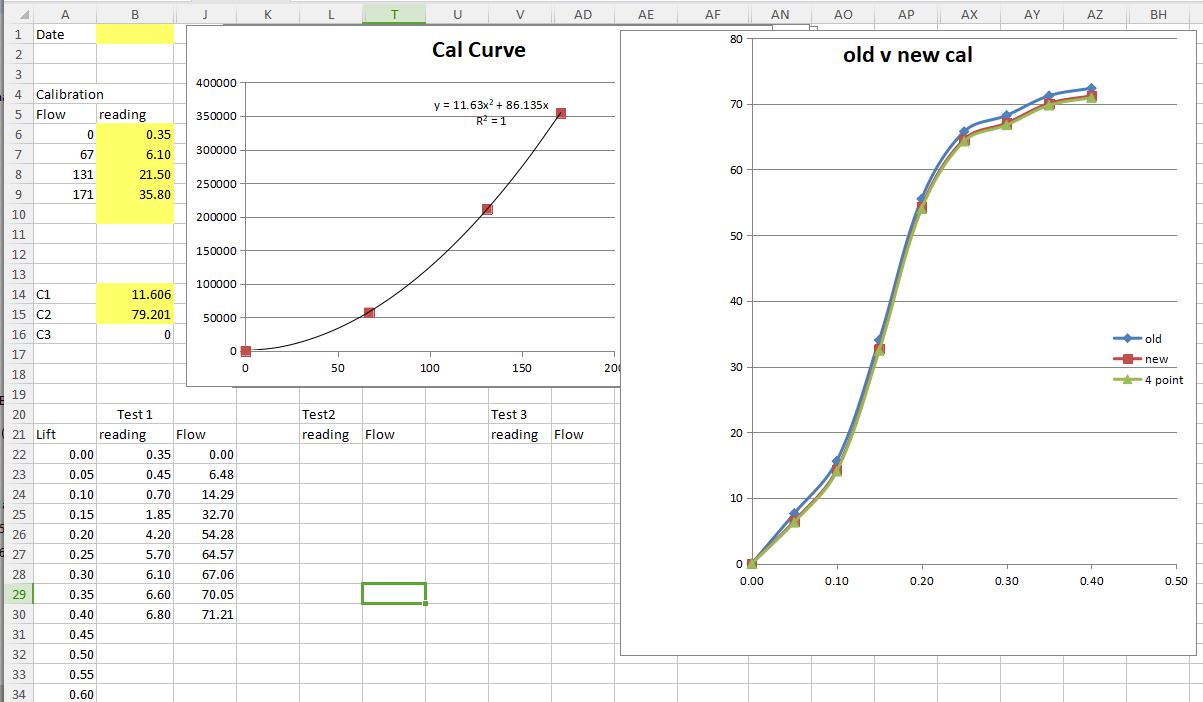Click the topmost red marker on Cal Curve
This screenshot has width=1203, height=702.
pyautogui.click(x=561, y=114)
